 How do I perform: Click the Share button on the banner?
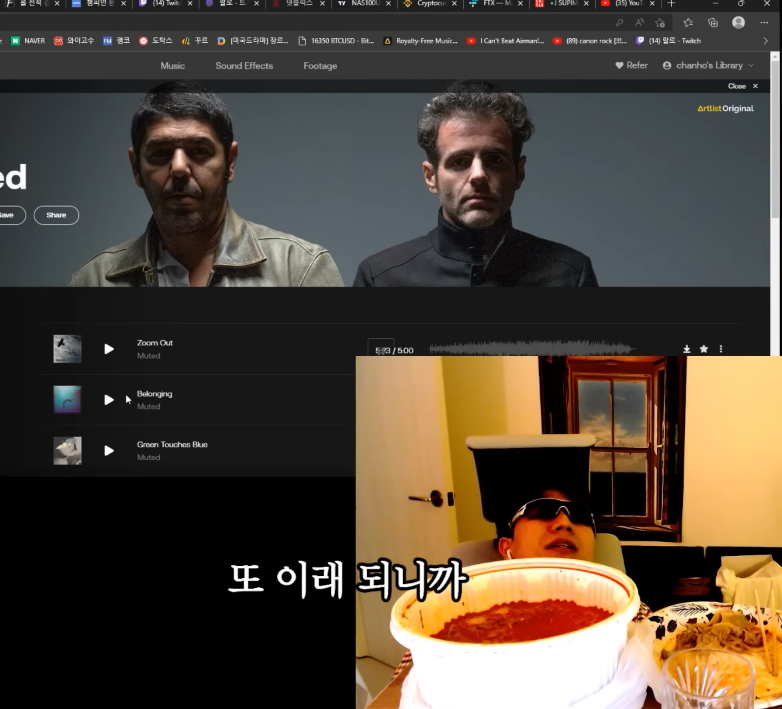56,215
